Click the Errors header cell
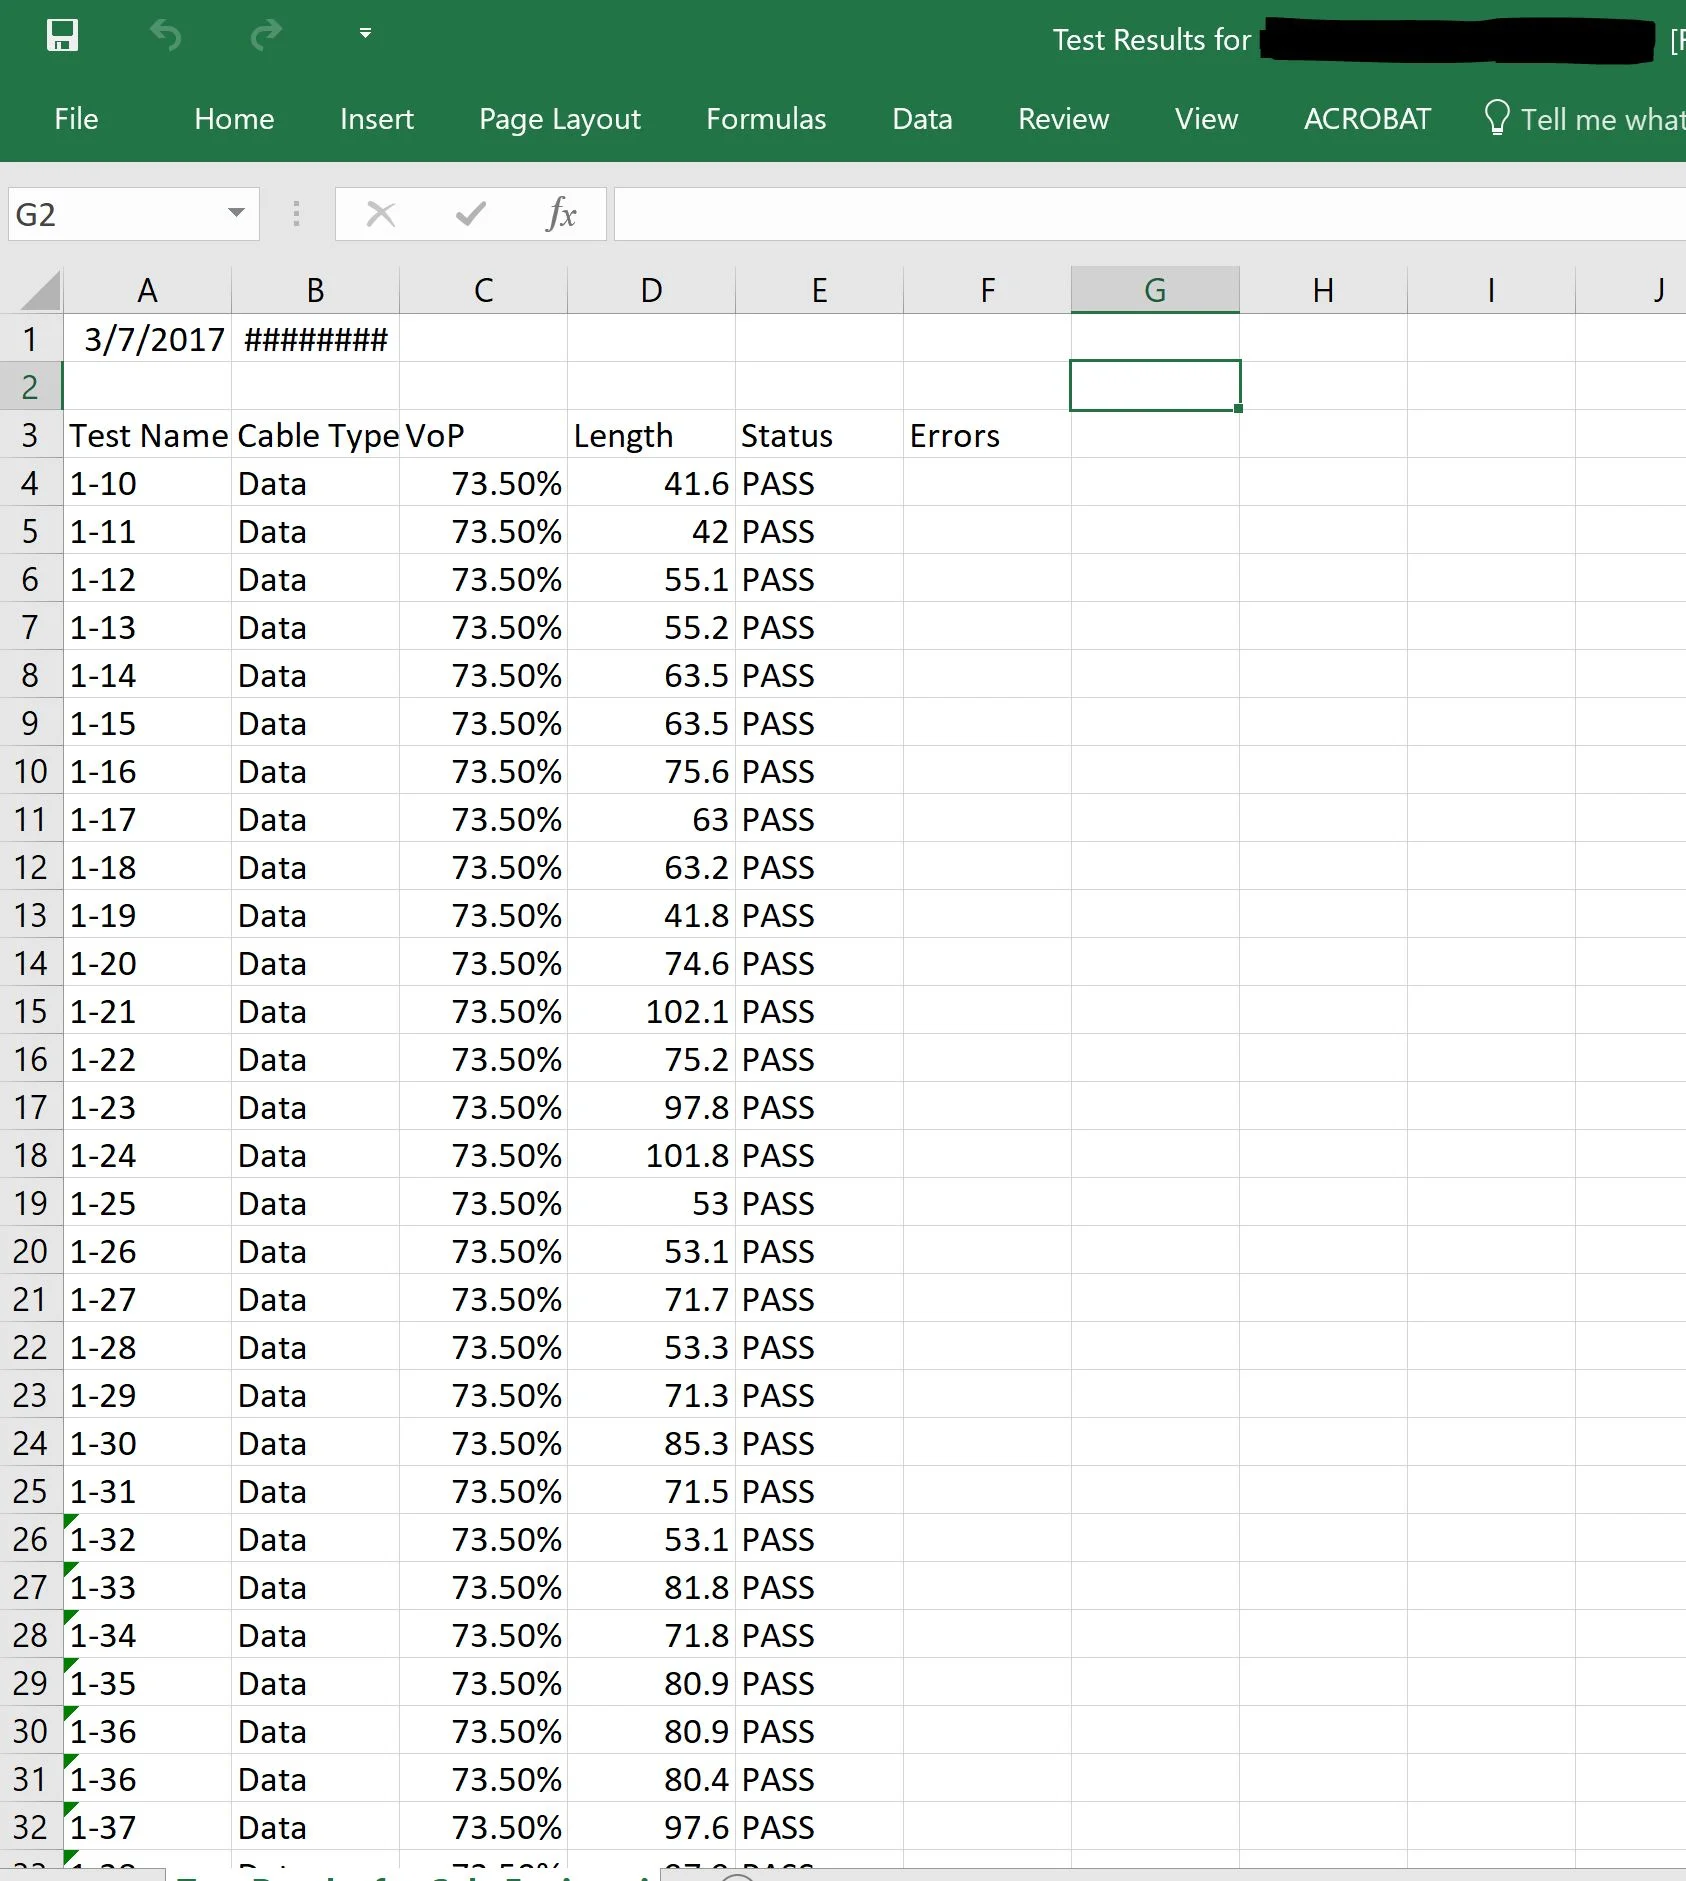Image resolution: width=1686 pixels, height=1881 pixels. point(987,435)
